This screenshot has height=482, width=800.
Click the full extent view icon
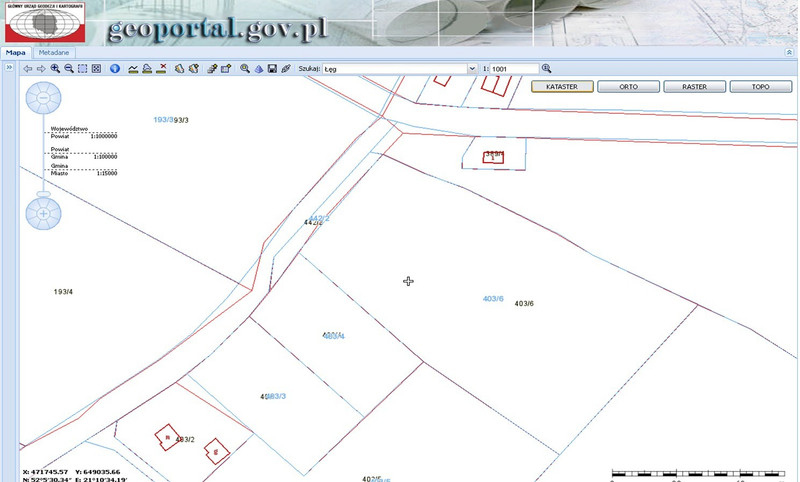coord(96,69)
